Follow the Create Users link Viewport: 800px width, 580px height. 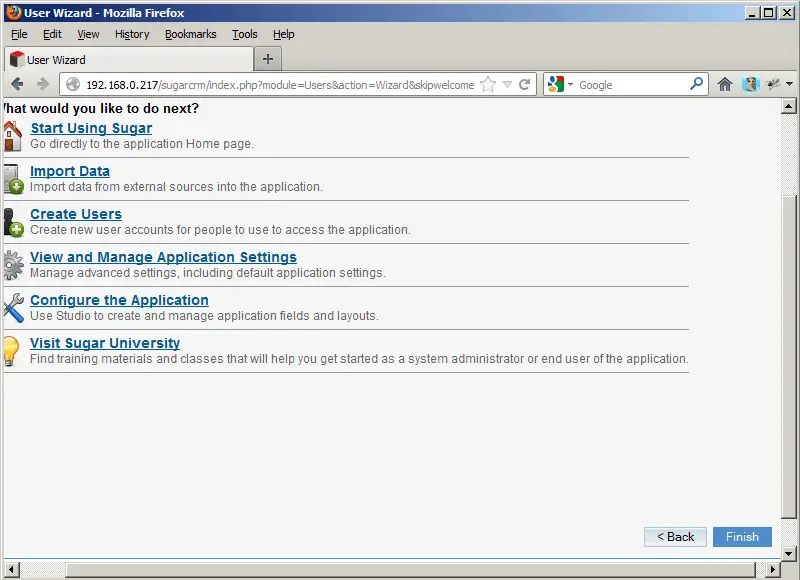pyautogui.click(x=76, y=214)
